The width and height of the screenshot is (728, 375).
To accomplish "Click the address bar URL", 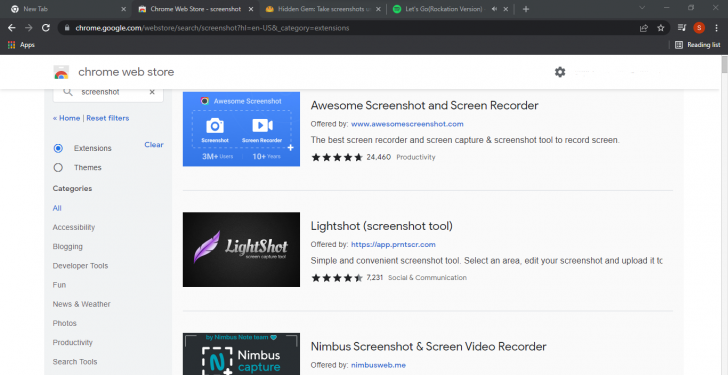I will tap(212, 28).
